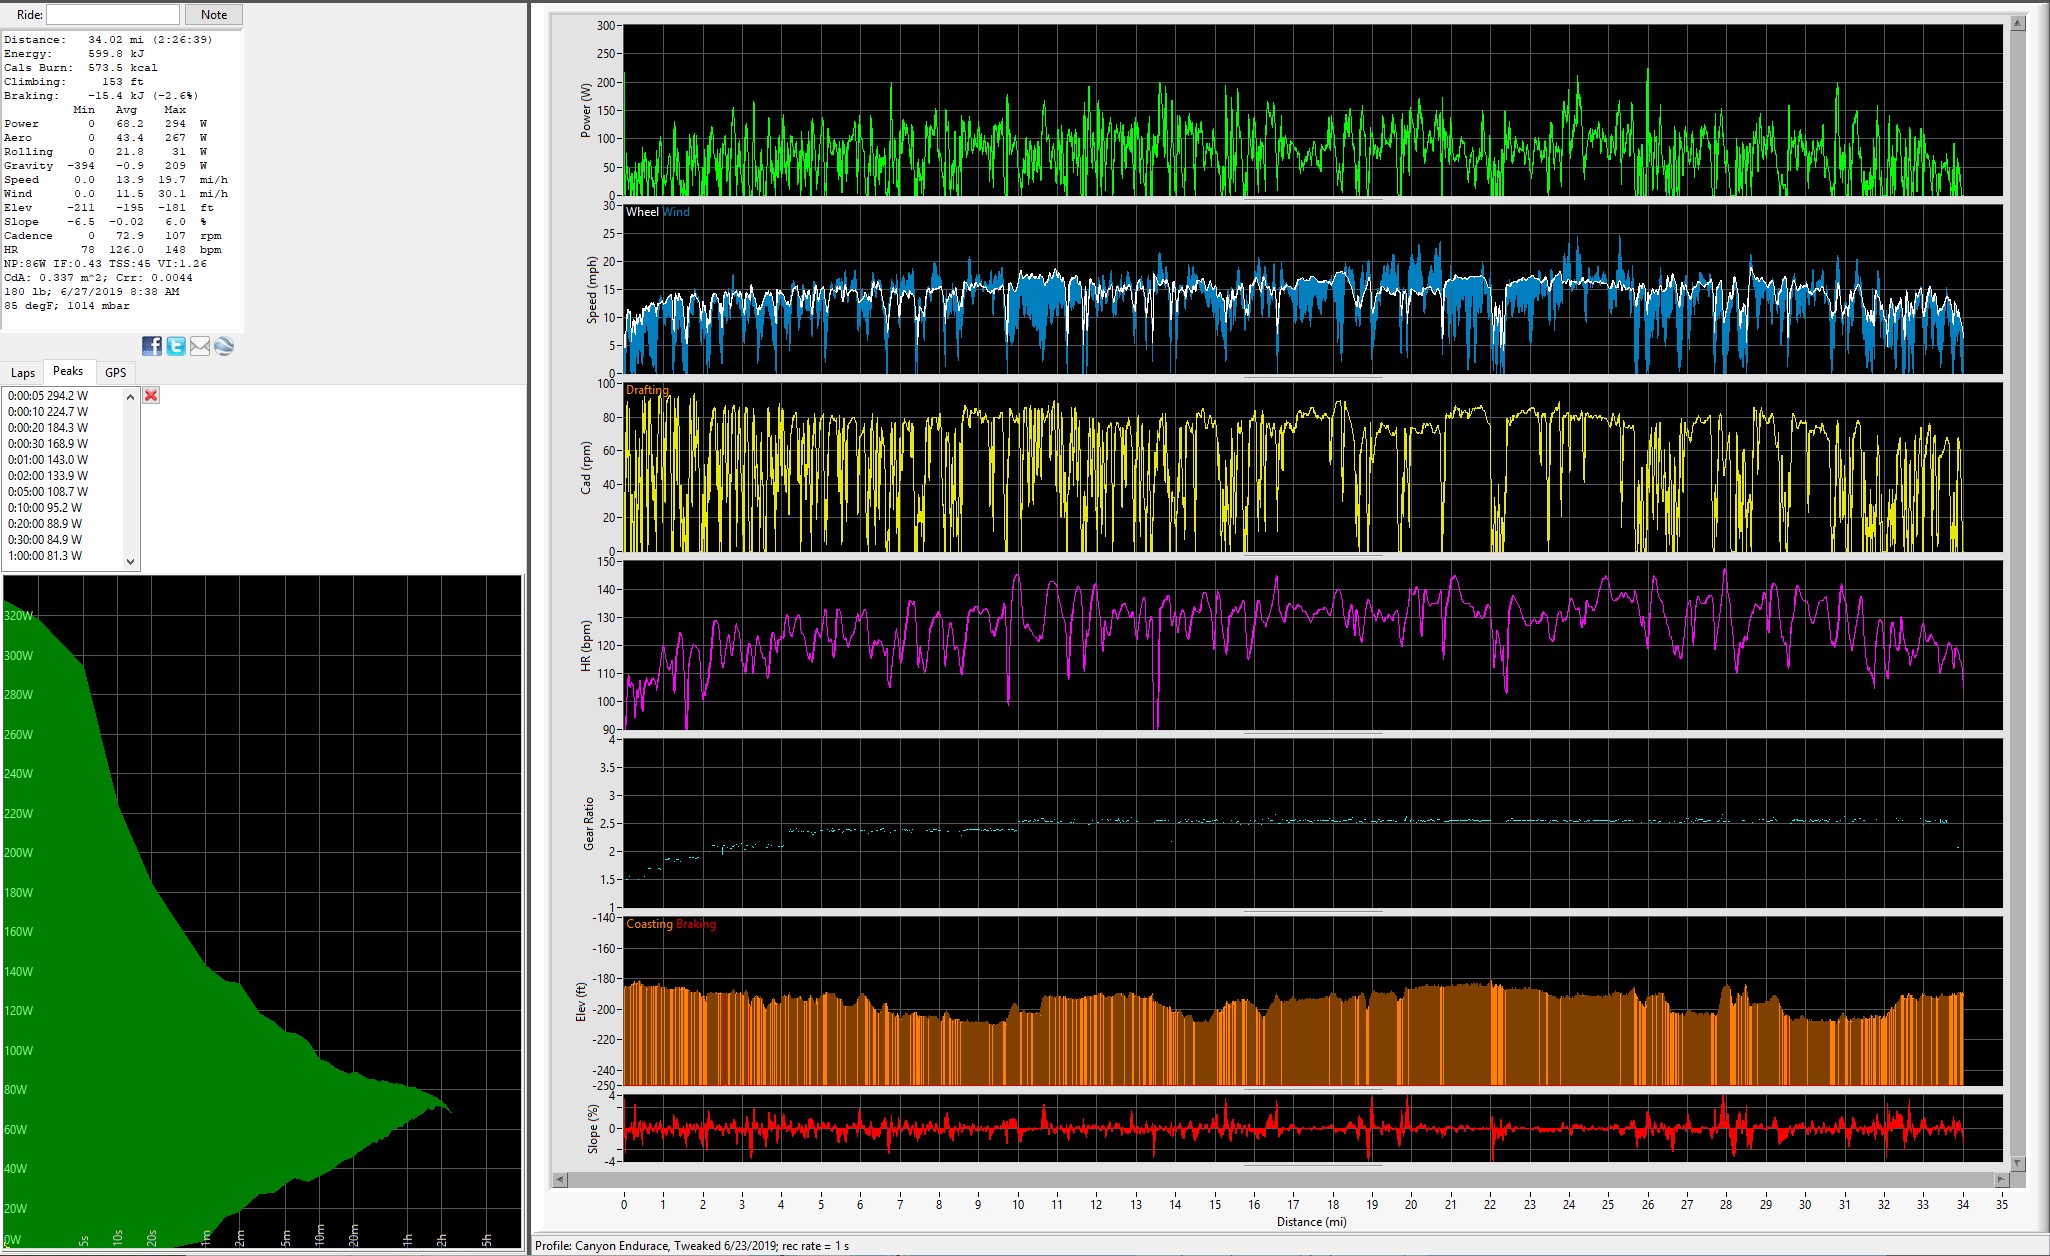Switch to the Laps tab

(x=23, y=373)
